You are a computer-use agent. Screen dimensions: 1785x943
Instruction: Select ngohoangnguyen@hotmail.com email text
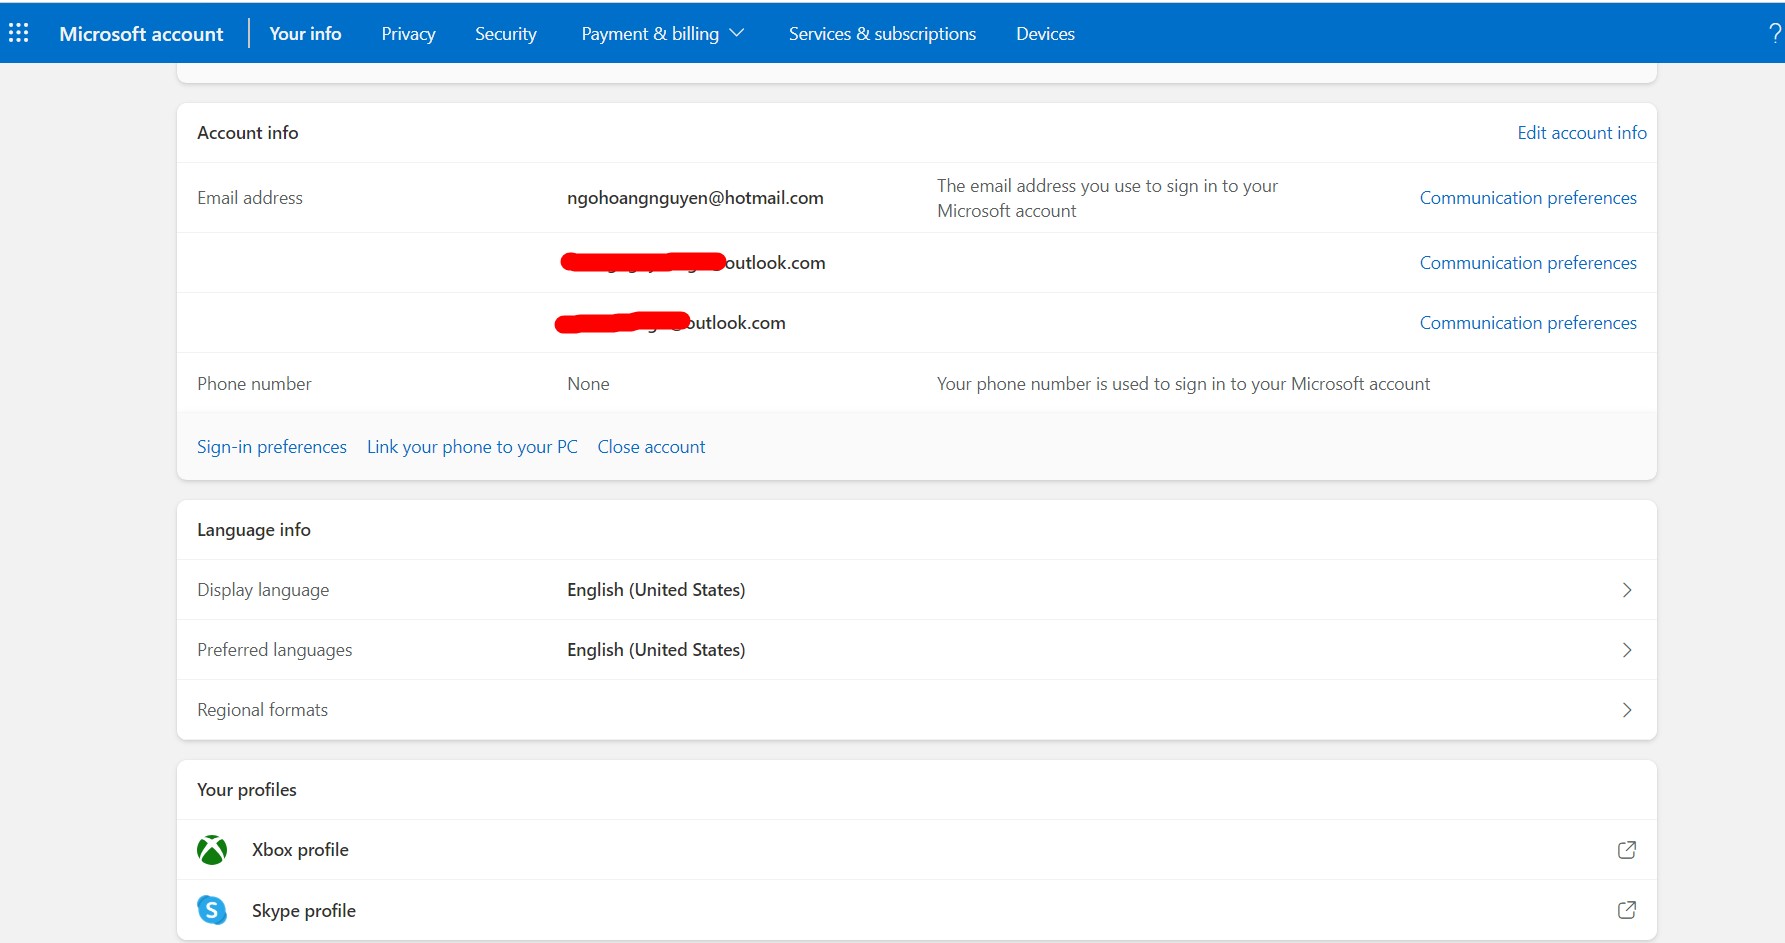[695, 198]
